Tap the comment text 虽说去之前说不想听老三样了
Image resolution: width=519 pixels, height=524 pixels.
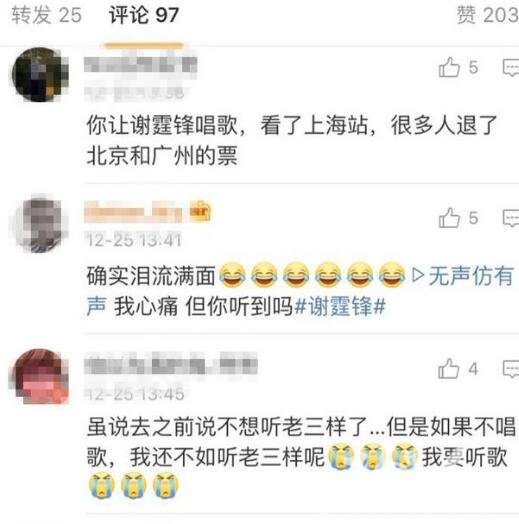coord(227,427)
